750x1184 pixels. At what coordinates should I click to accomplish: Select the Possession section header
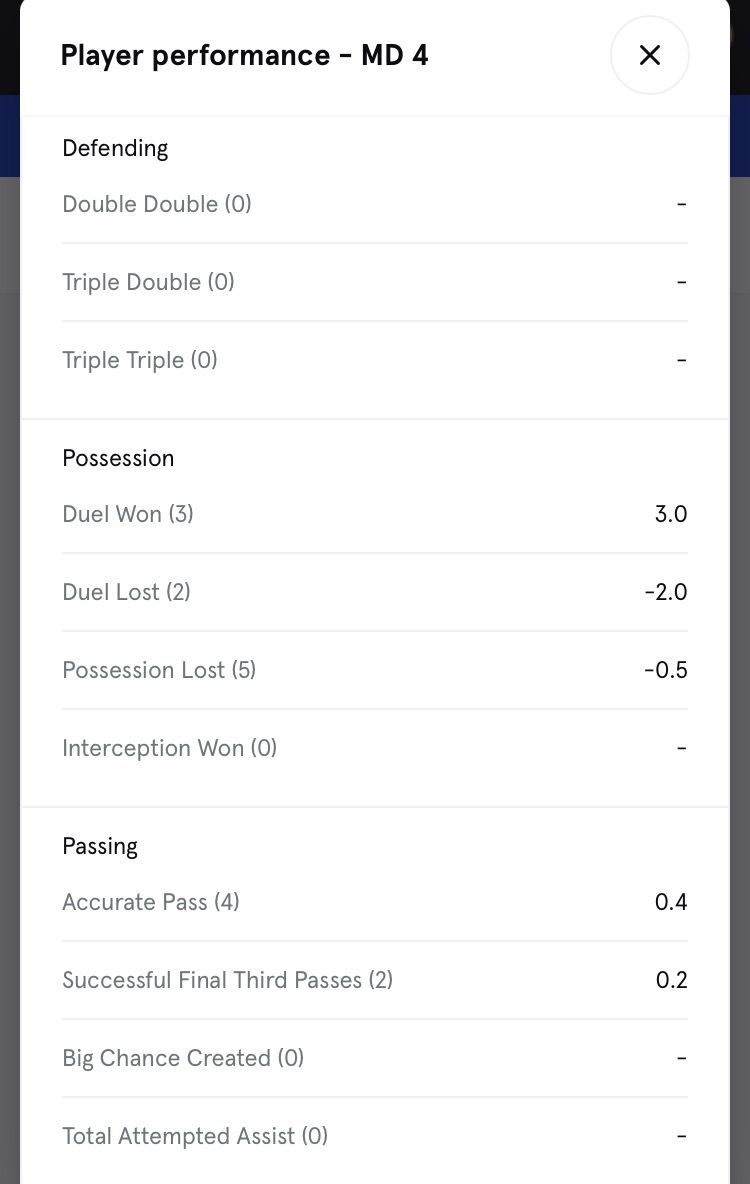coord(118,458)
